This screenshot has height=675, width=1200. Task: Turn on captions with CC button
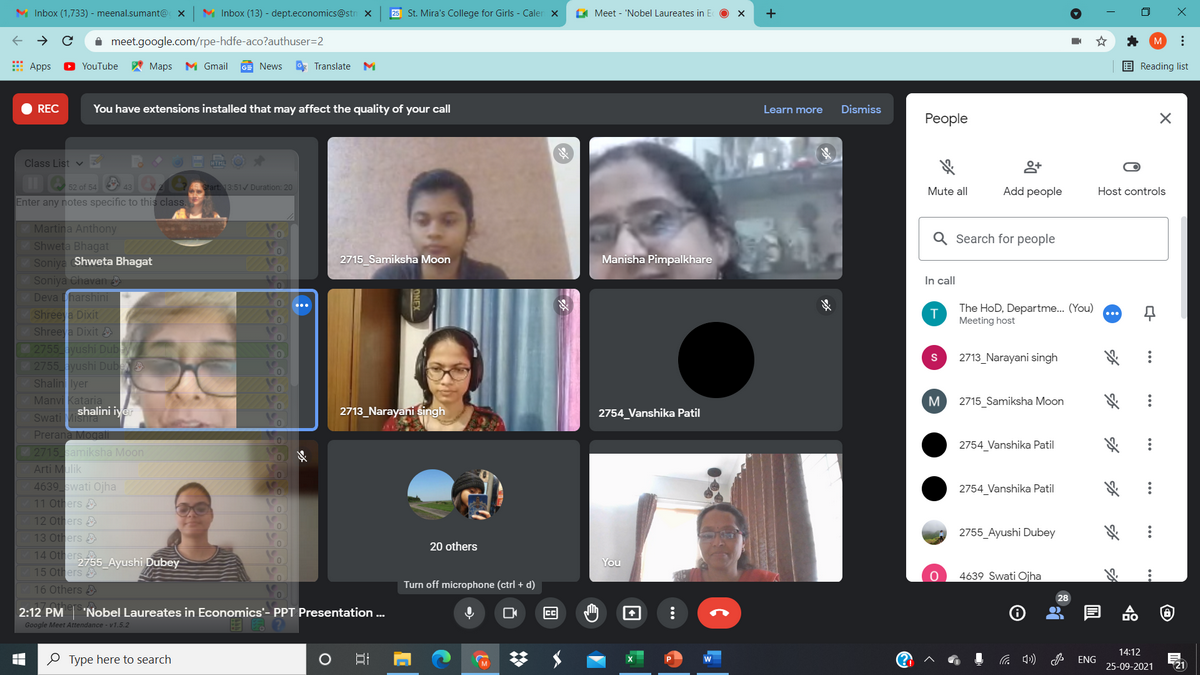tap(550, 613)
